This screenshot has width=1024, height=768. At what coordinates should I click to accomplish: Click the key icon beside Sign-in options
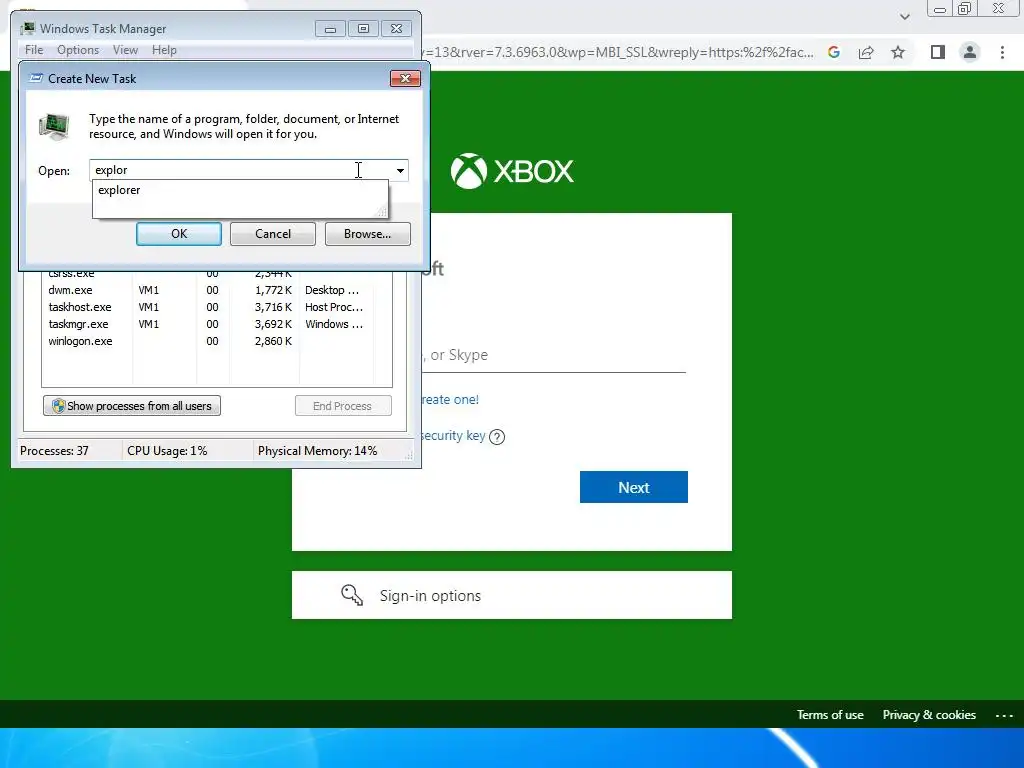click(x=352, y=595)
